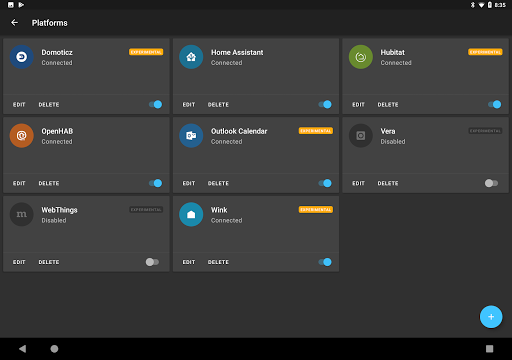512x360 pixels.
Task: Edit the Home Assistant platform
Action: (189, 105)
